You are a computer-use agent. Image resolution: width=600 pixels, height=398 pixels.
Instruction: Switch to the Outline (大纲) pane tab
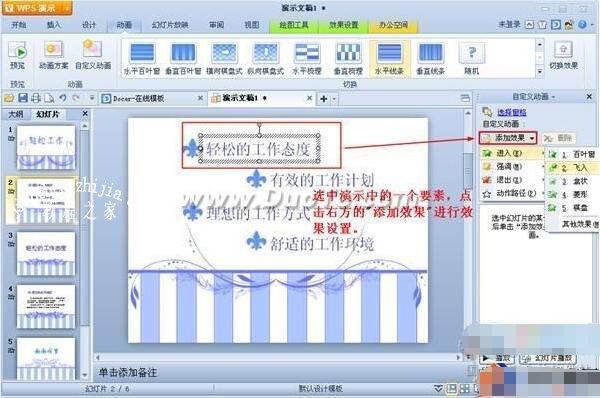coord(16,114)
